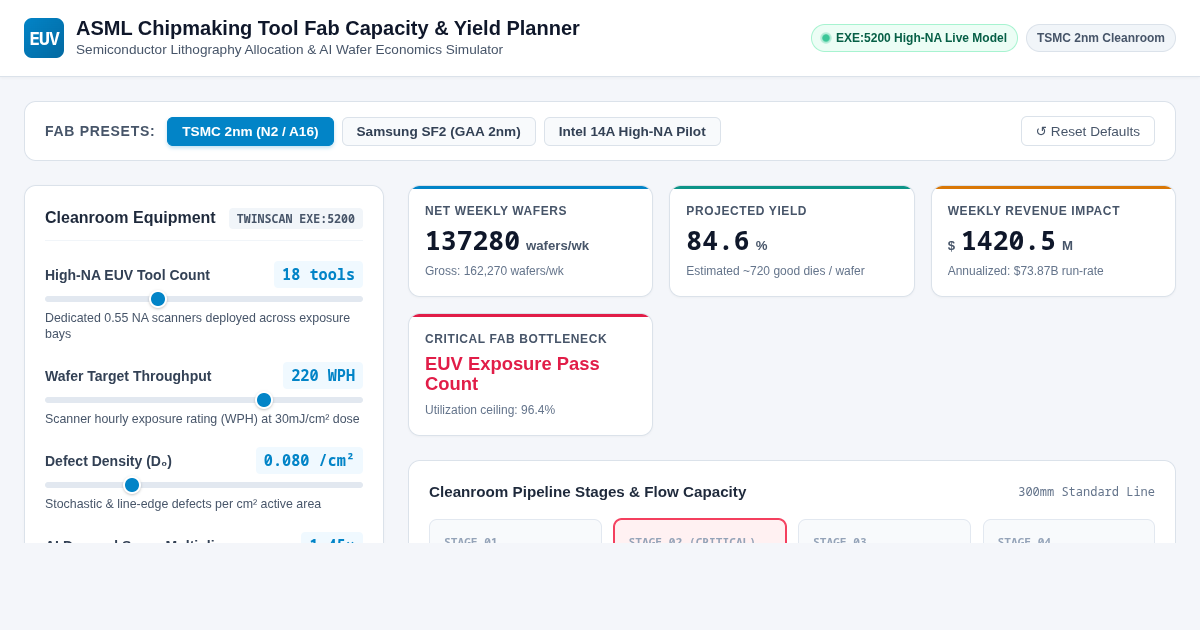Click Net Weekly Wafers value 137280
The height and width of the screenshot is (630, 1200).
[473, 241]
